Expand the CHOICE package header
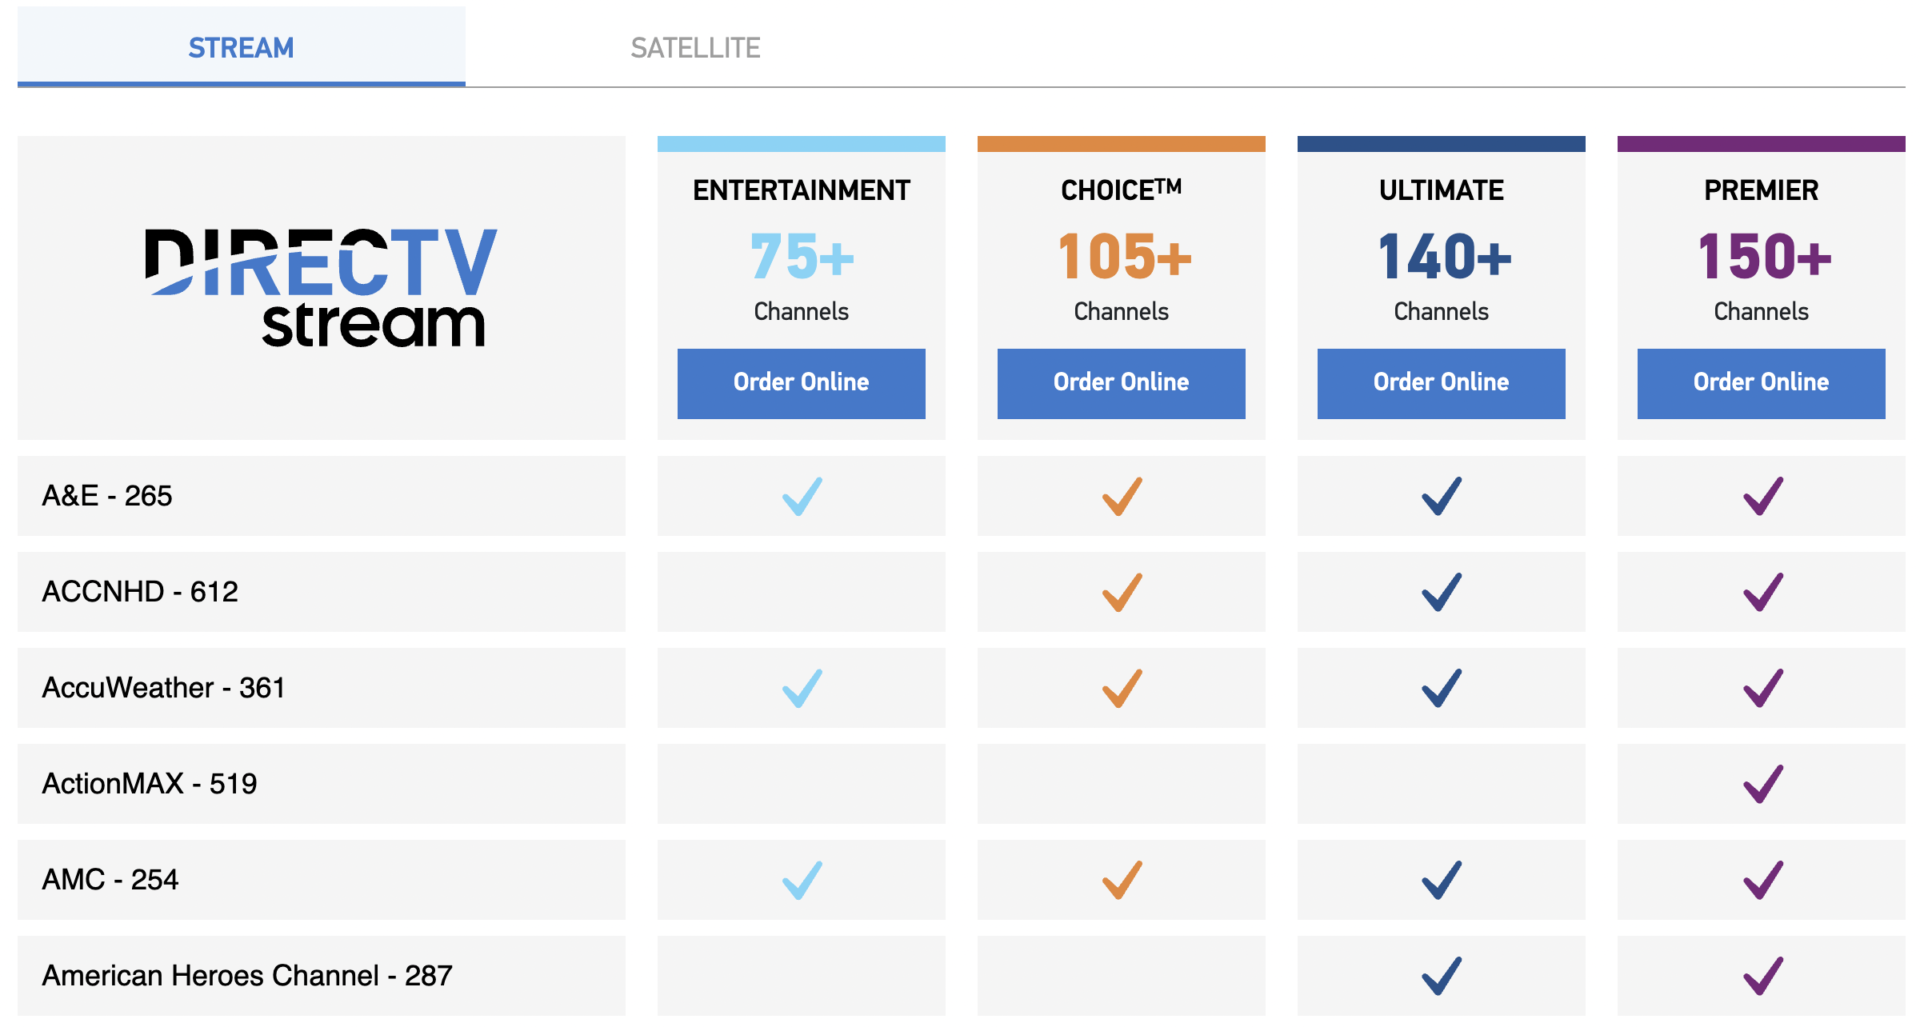 (x=1120, y=189)
